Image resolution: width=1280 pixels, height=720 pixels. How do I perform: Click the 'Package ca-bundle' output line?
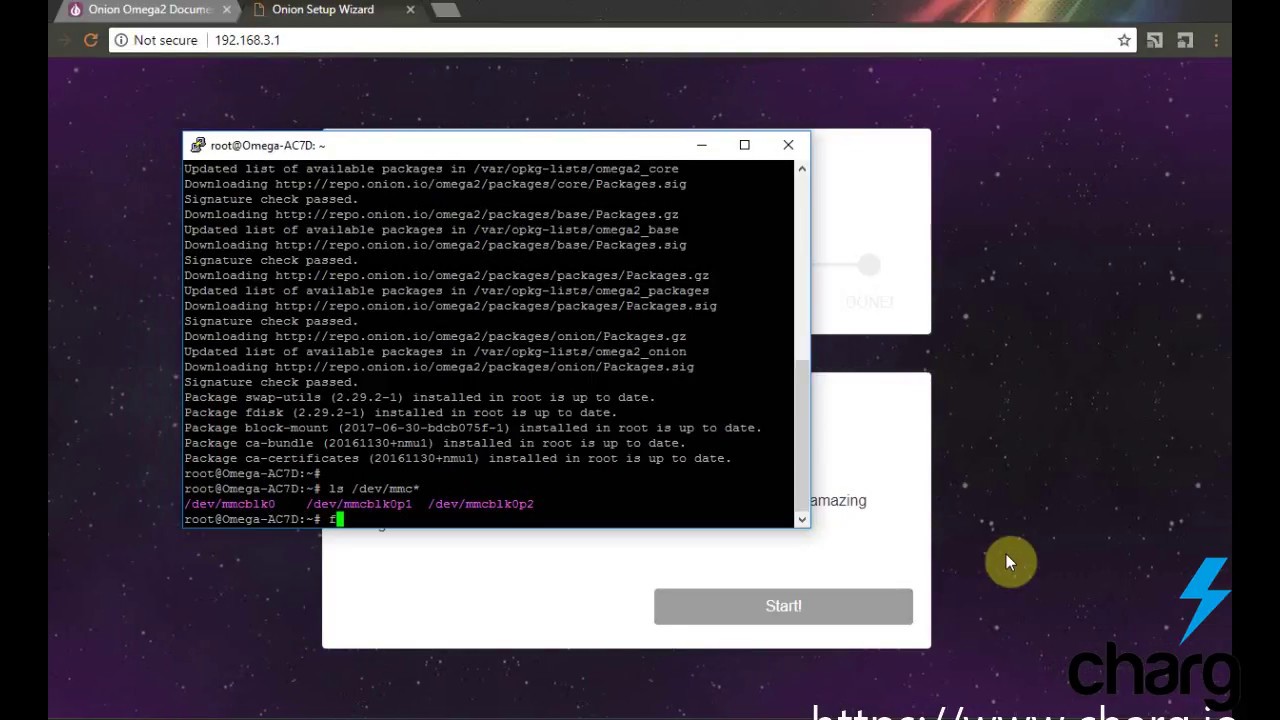click(435, 443)
